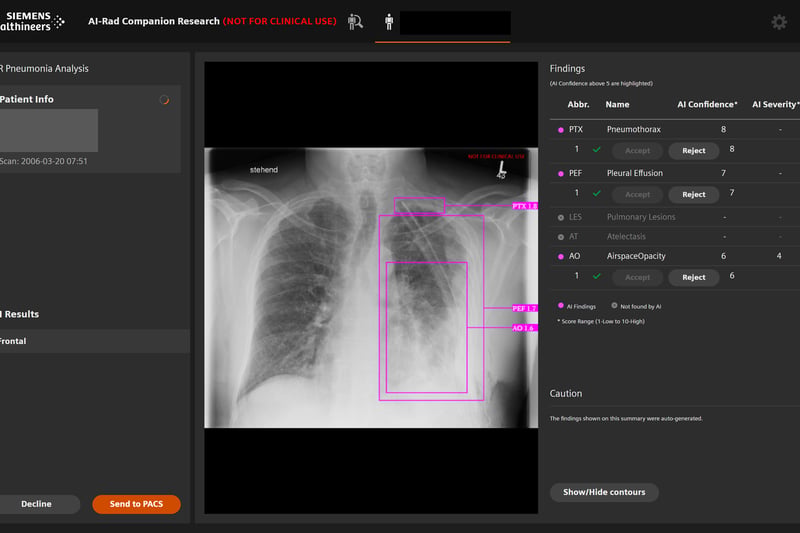Screen dimensions: 800x533
Task: Select the Atelectasis row name
Action: pyautogui.click(x=626, y=237)
